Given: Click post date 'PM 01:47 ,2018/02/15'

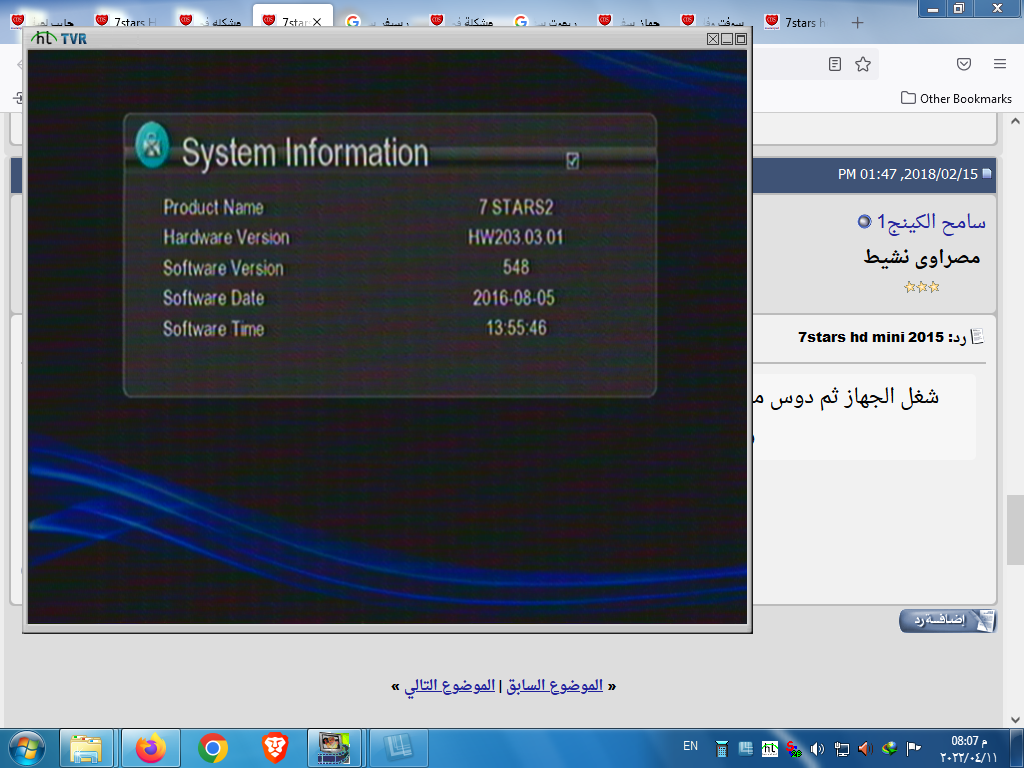Looking at the screenshot, I should coord(908,174).
